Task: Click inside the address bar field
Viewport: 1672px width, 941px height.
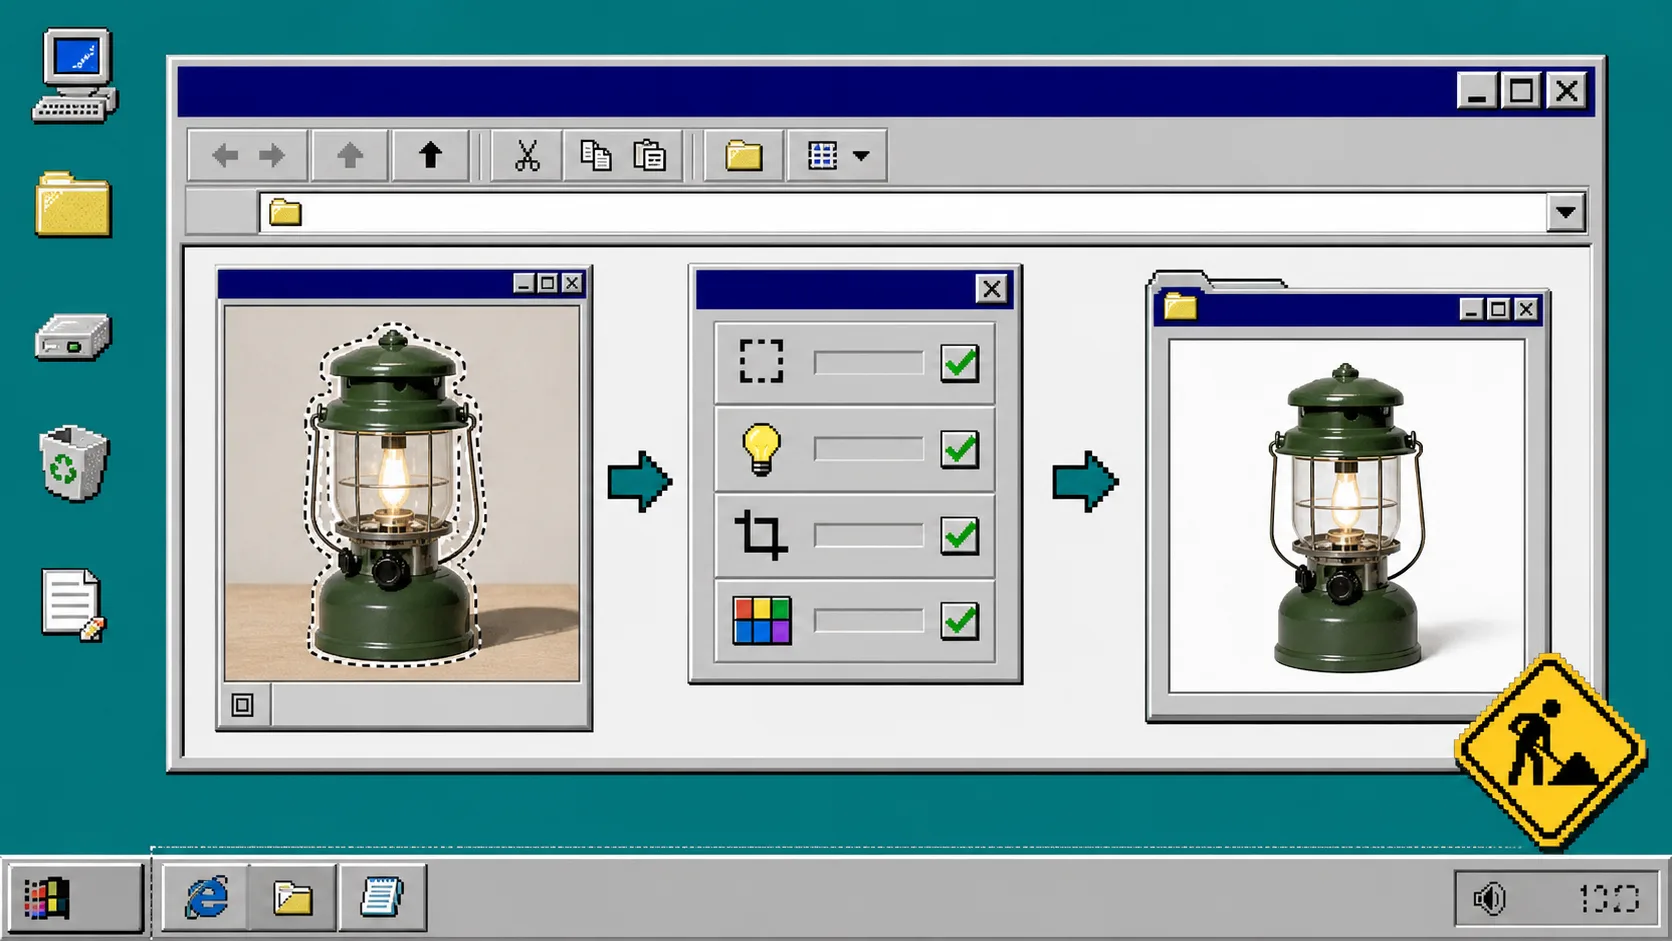Action: point(903,212)
